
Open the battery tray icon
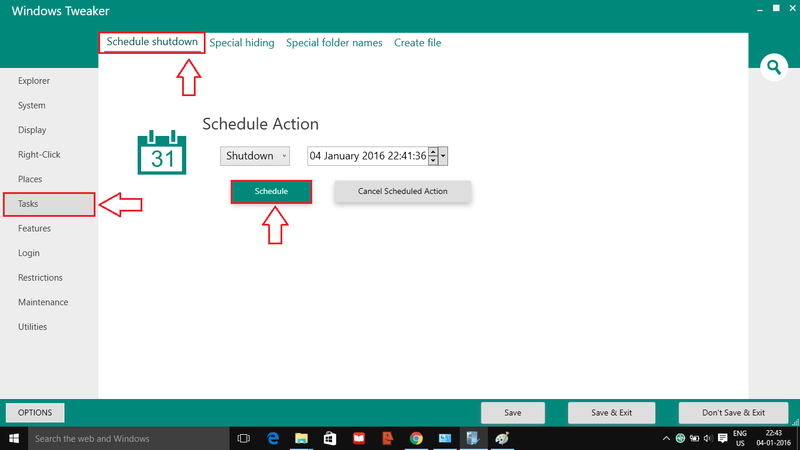[x=694, y=438]
